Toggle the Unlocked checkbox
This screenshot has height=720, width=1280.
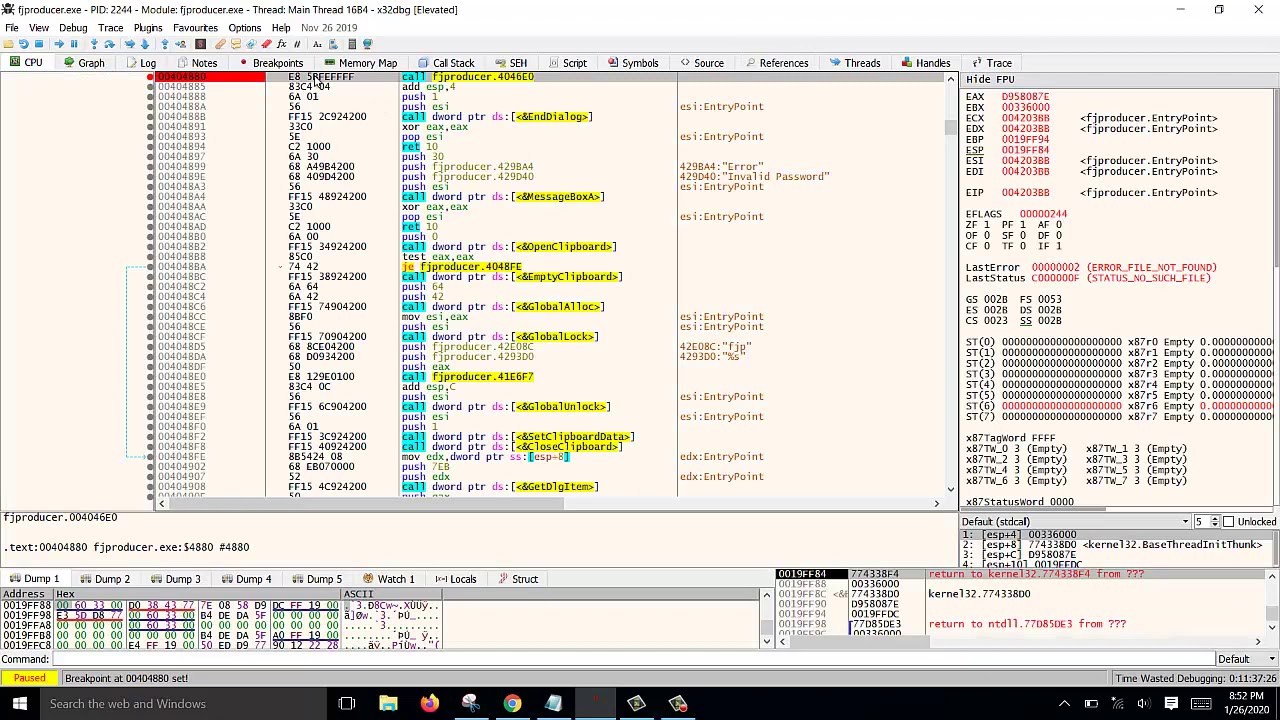(x=1229, y=522)
